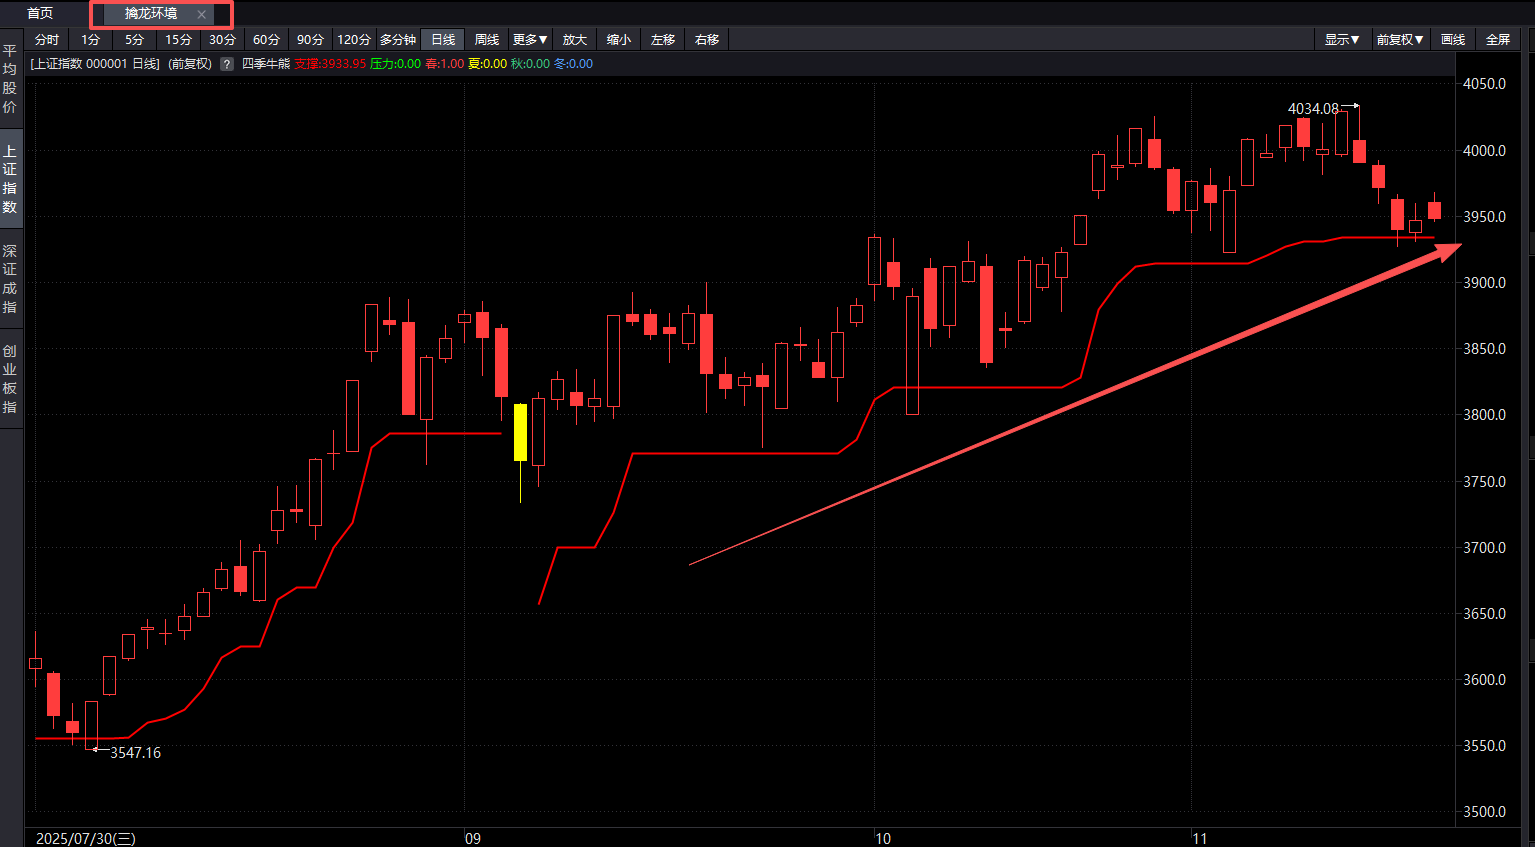The height and width of the screenshot is (847, 1535).
Task: Click the 压力:0.00 pressure value
Action: pos(396,64)
